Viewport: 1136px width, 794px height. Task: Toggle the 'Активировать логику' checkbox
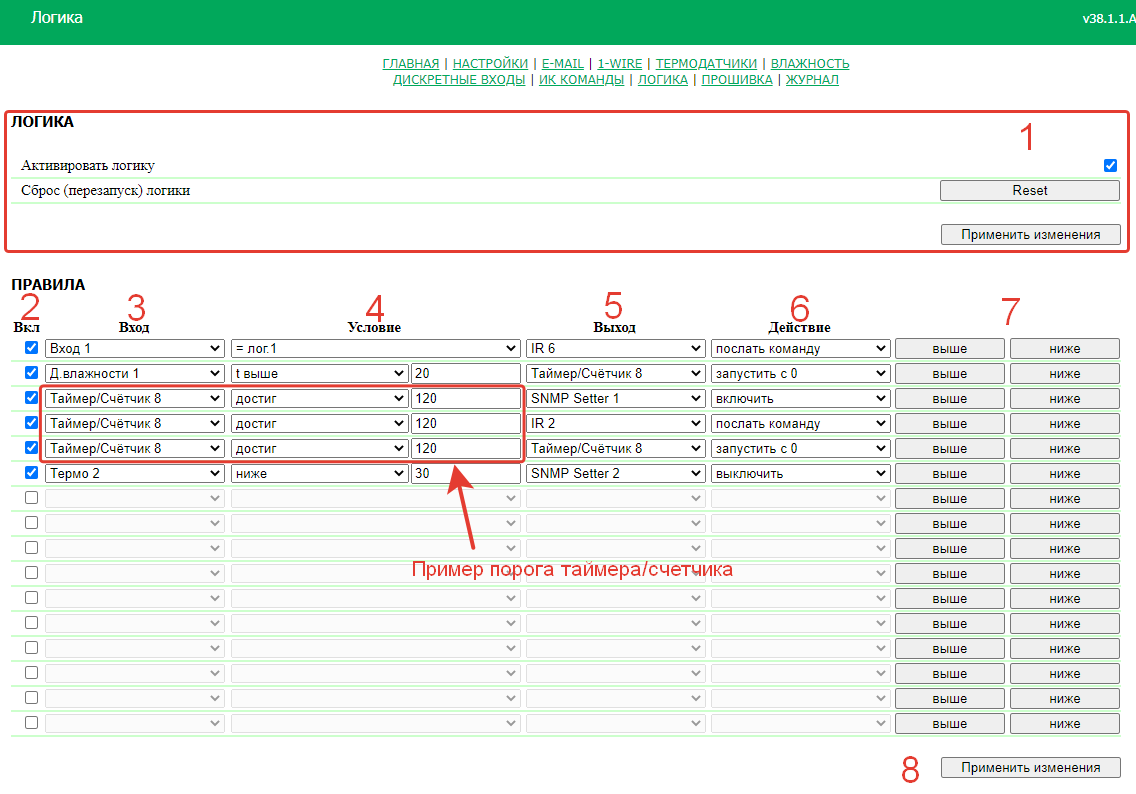click(x=1110, y=165)
